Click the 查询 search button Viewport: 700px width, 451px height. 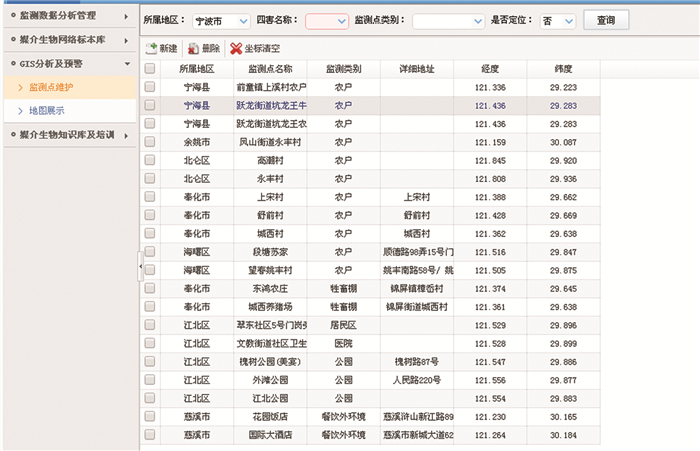coord(606,20)
